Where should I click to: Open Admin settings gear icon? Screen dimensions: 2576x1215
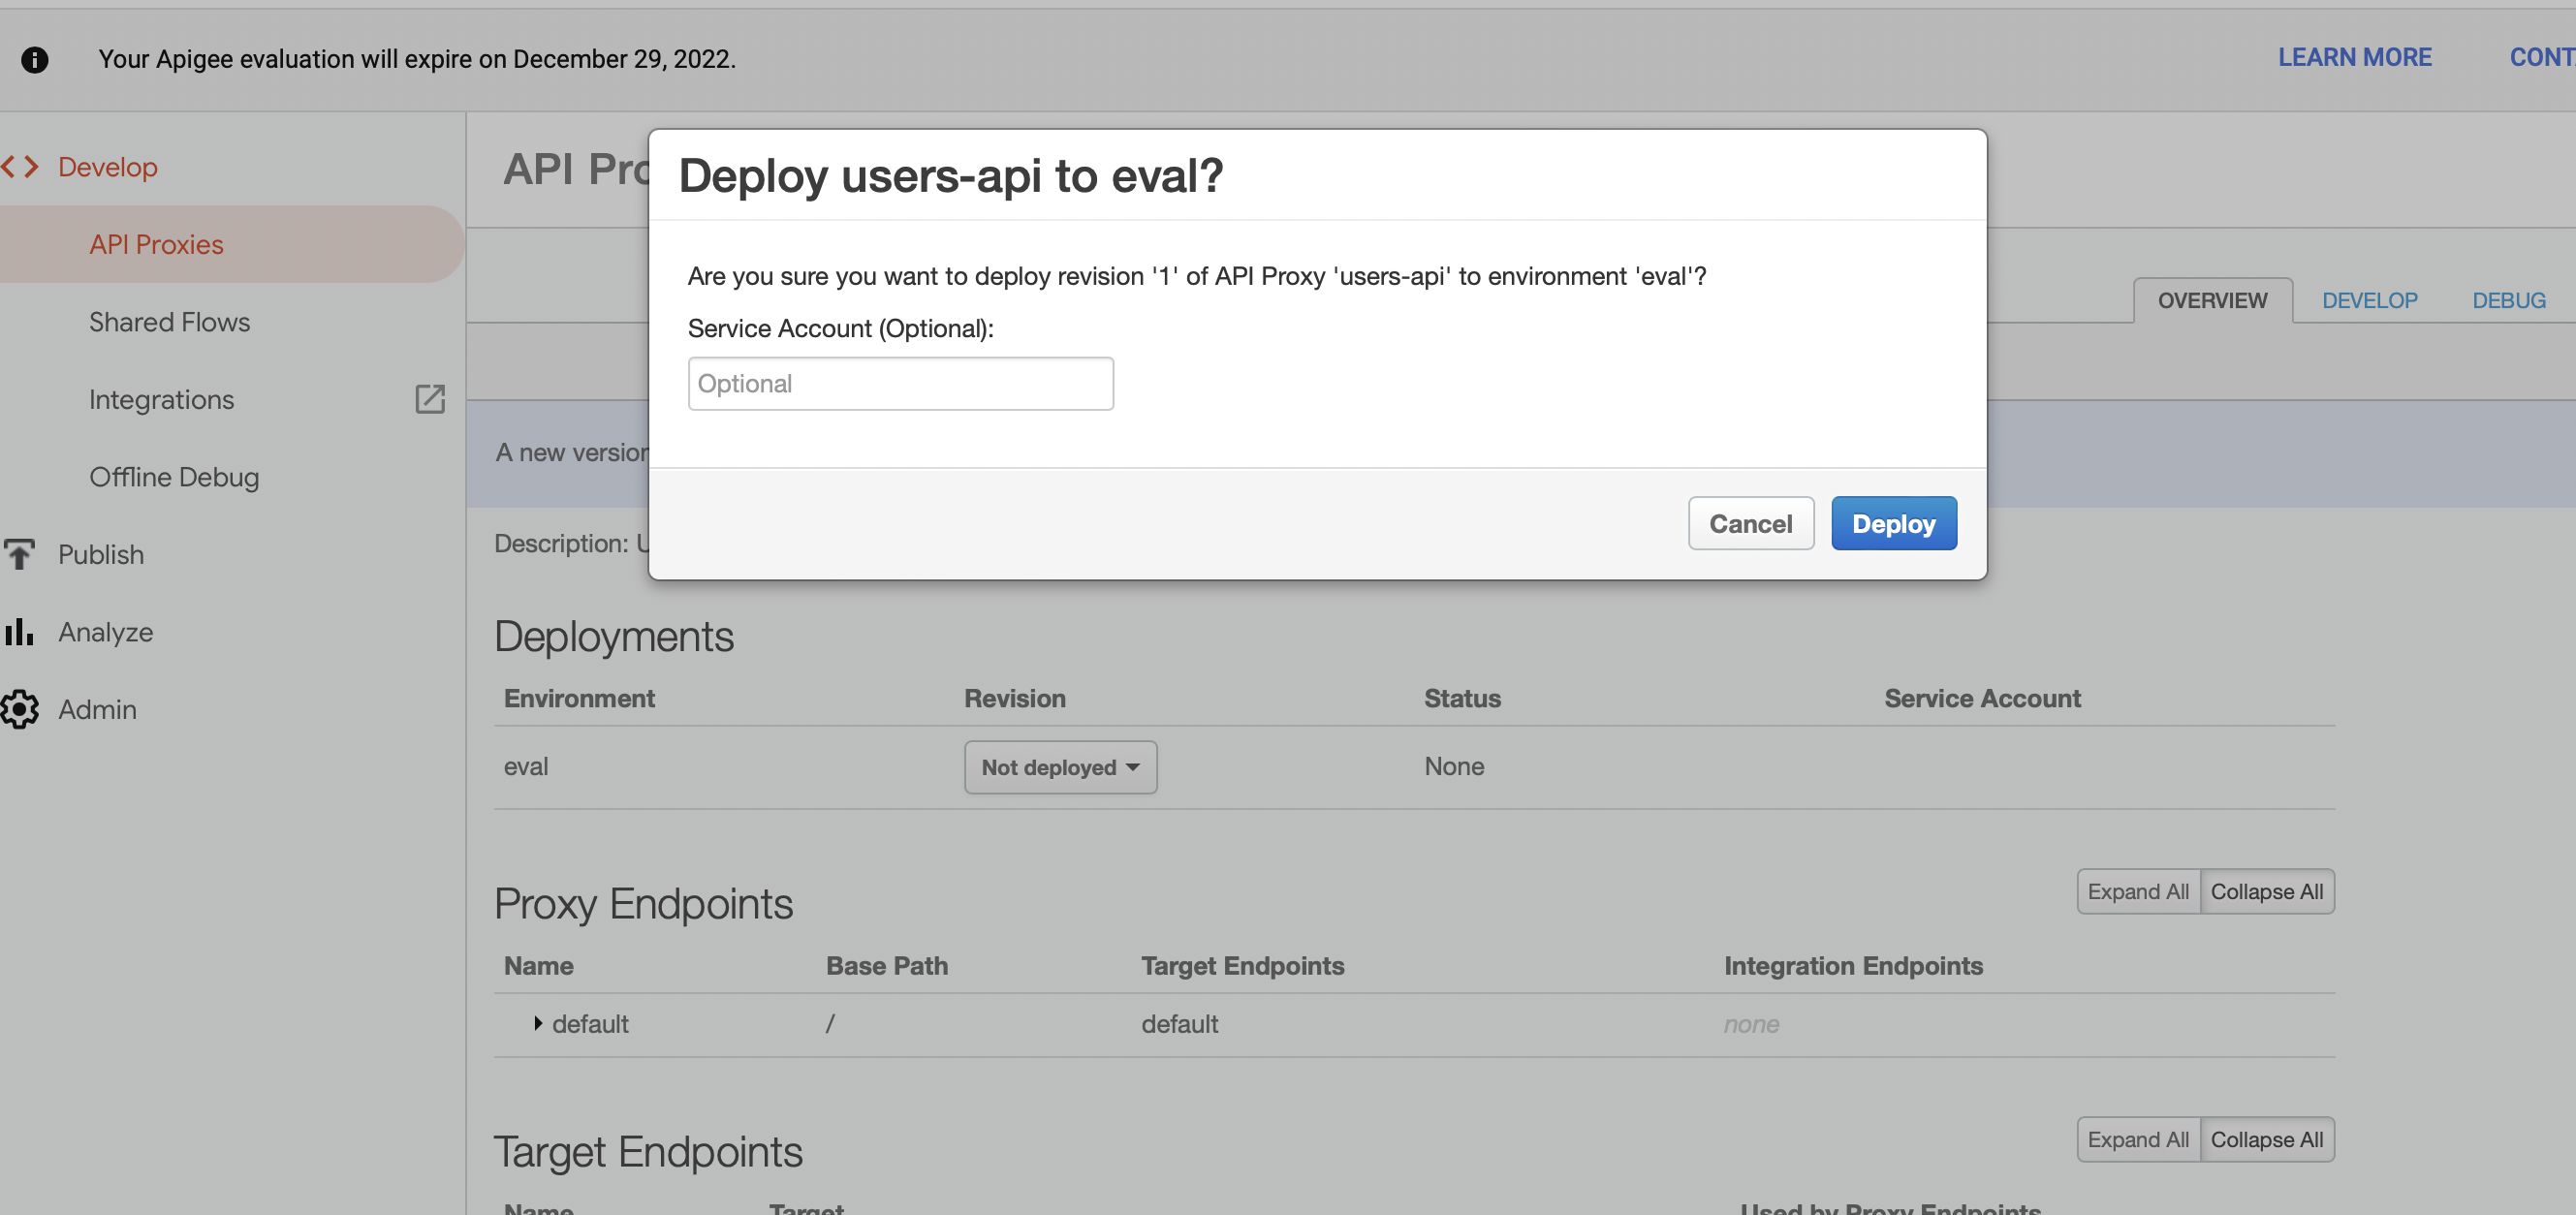click(x=20, y=709)
